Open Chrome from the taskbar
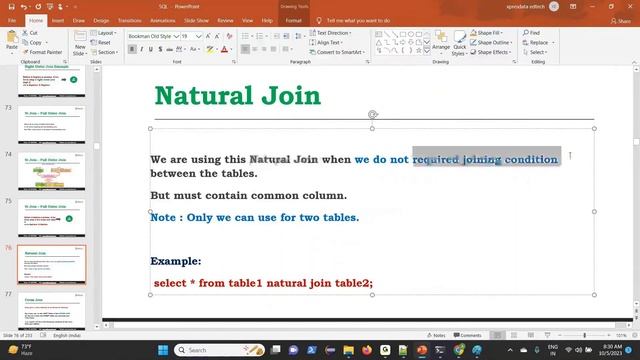 tap(459, 350)
